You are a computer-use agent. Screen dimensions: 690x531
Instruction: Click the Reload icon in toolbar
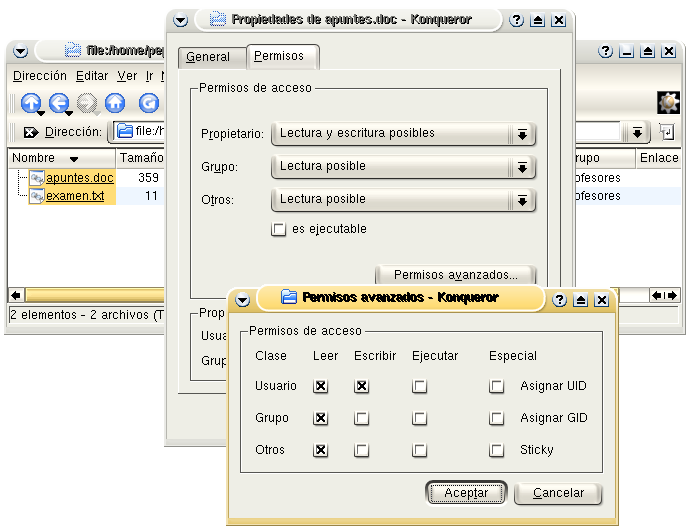click(x=148, y=102)
